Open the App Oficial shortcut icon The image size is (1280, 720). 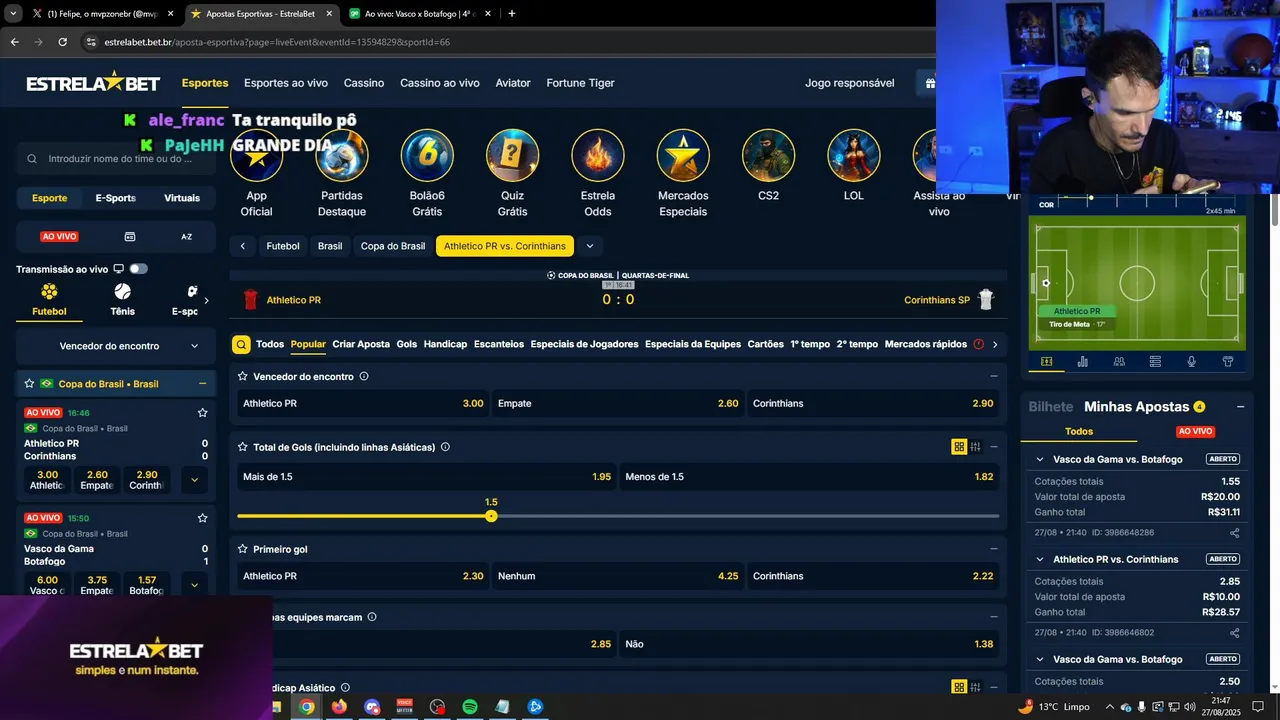257,157
